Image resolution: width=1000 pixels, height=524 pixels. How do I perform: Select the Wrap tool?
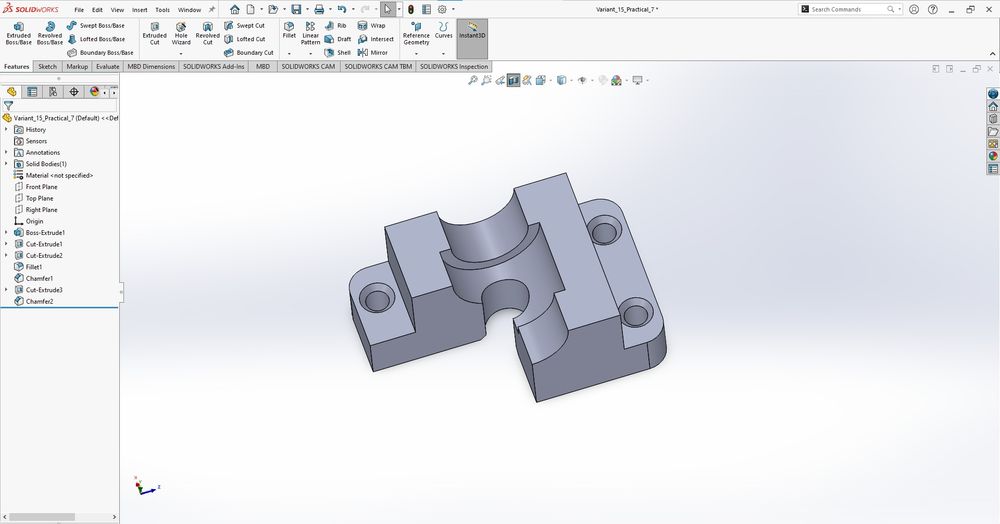[372, 25]
